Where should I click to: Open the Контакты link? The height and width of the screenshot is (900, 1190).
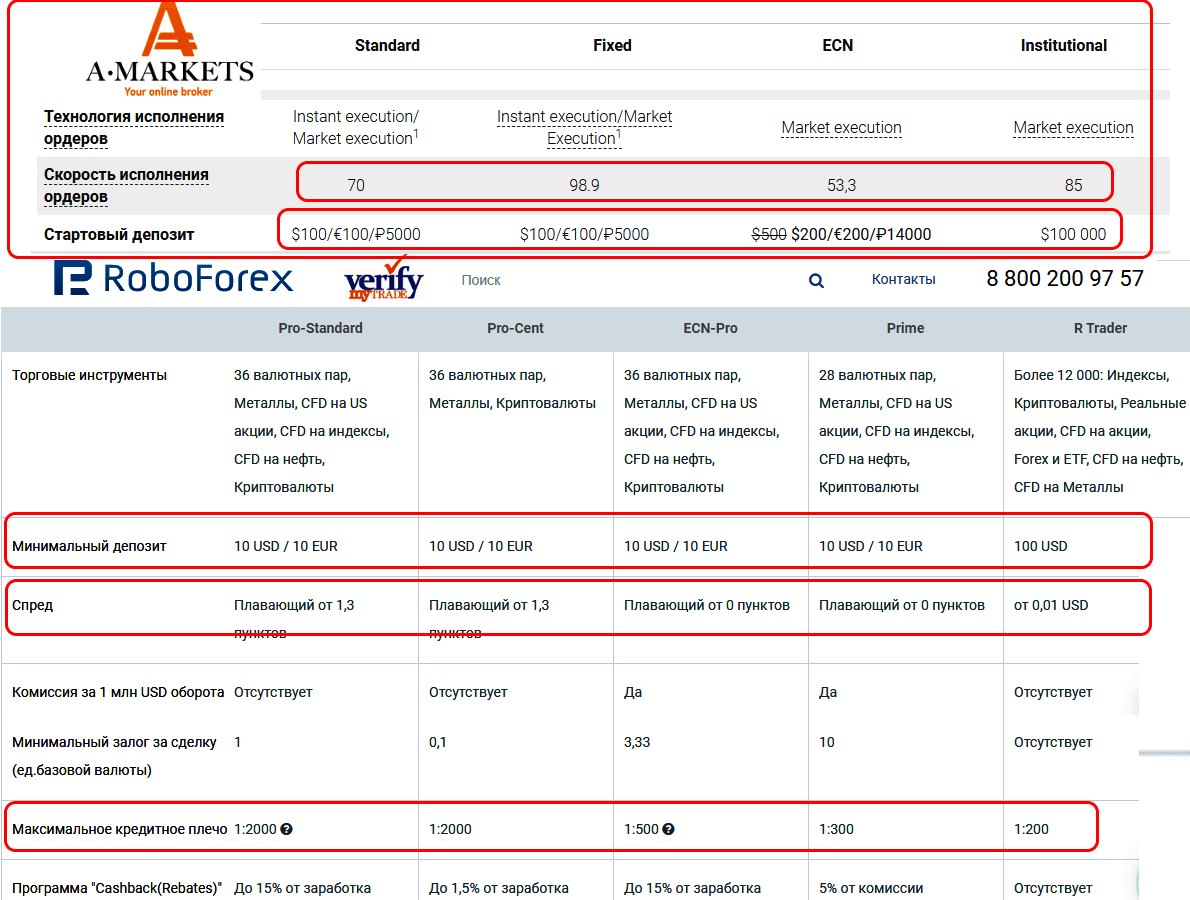coord(903,279)
